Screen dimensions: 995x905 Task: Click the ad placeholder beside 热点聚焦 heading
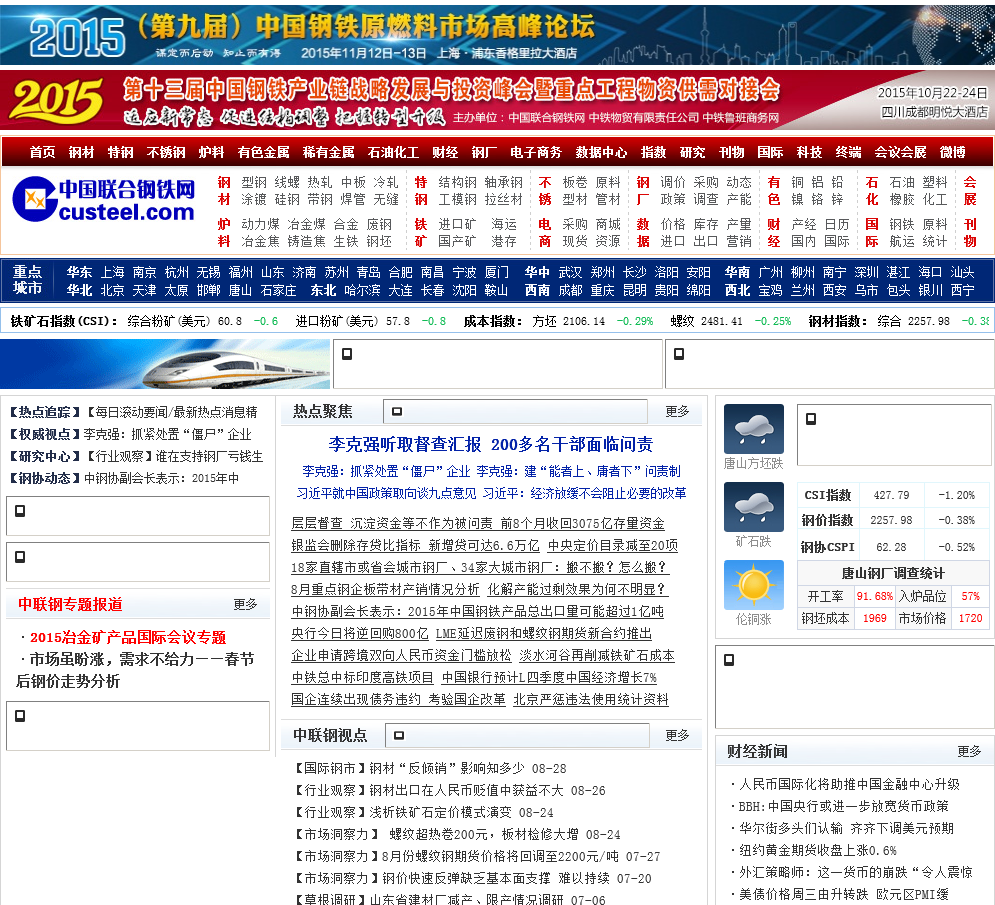(x=515, y=411)
